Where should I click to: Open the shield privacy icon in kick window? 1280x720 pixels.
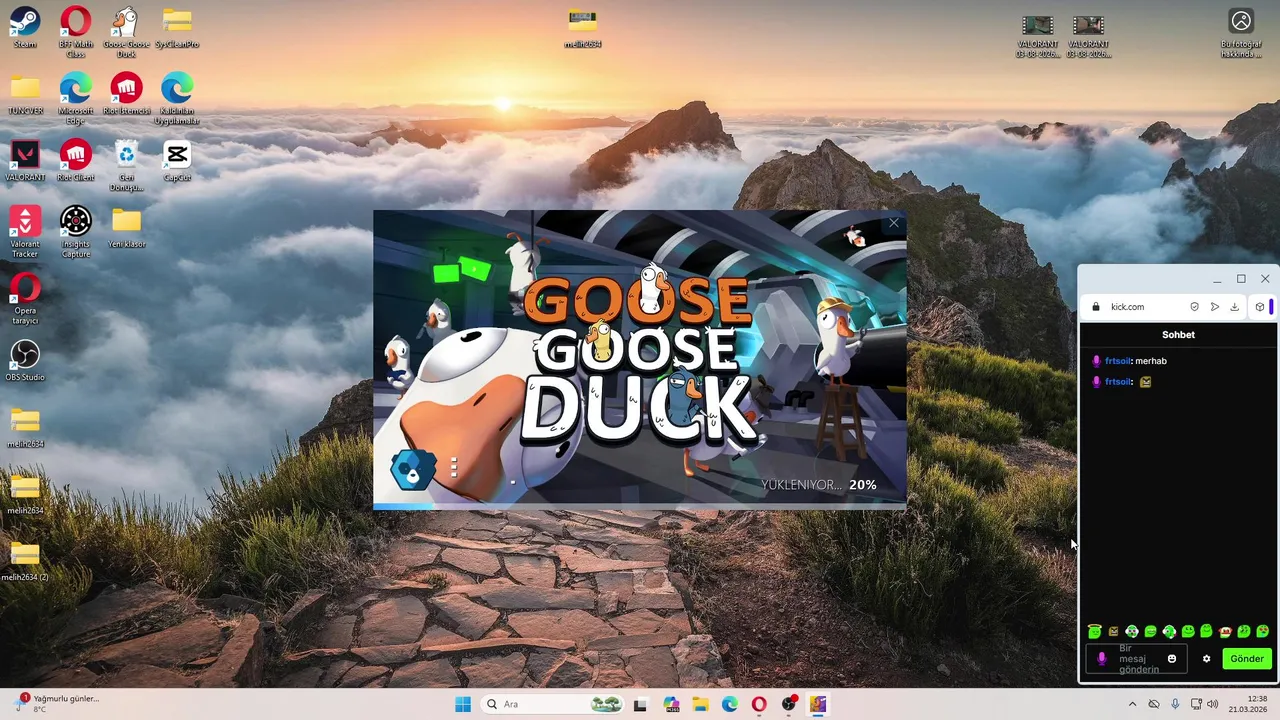click(x=1194, y=307)
